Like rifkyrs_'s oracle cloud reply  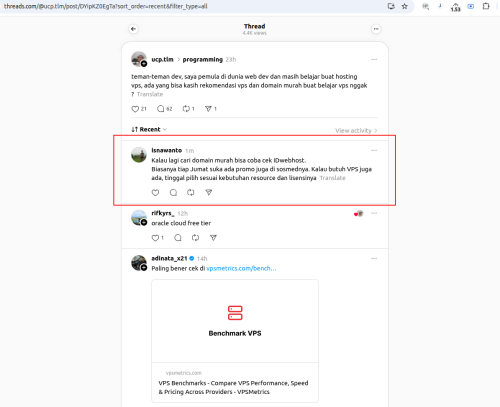[155, 238]
